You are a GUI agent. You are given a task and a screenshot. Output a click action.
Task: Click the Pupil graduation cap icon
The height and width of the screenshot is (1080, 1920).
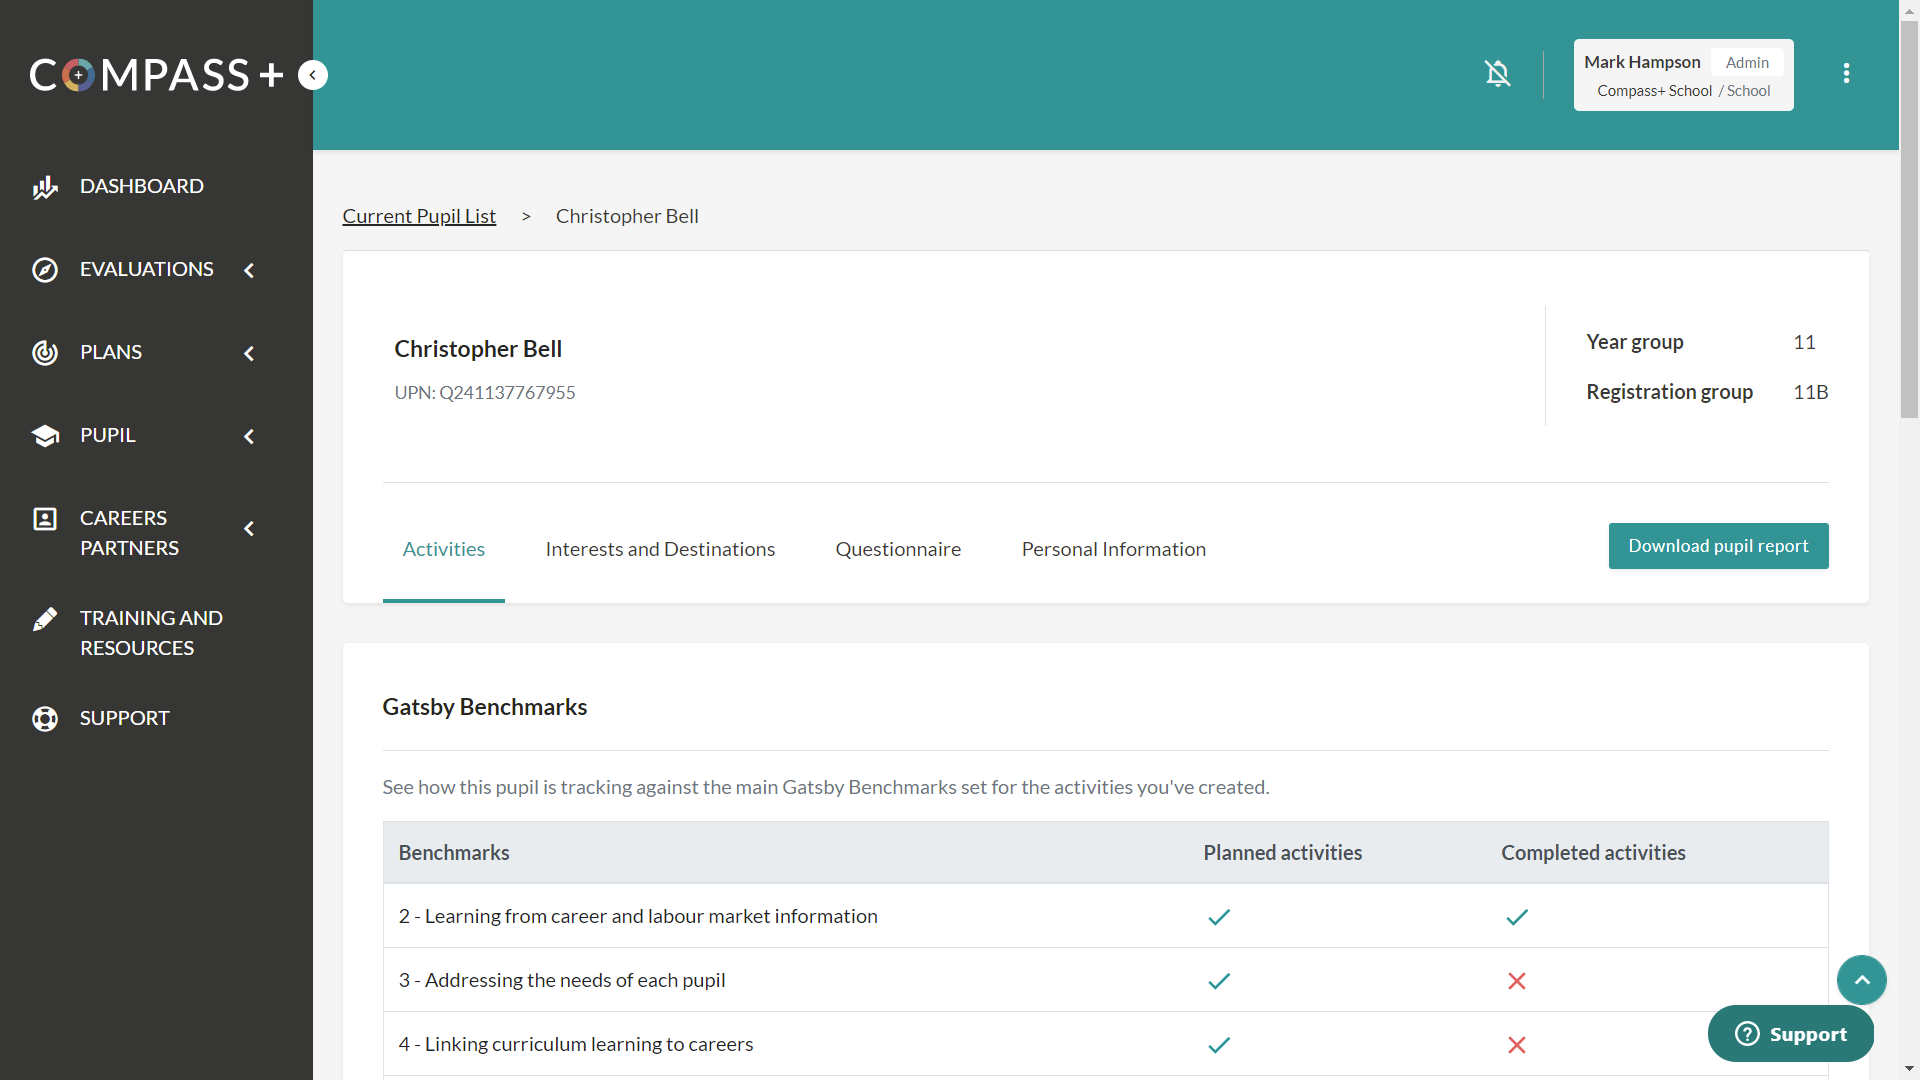tap(45, 436)
